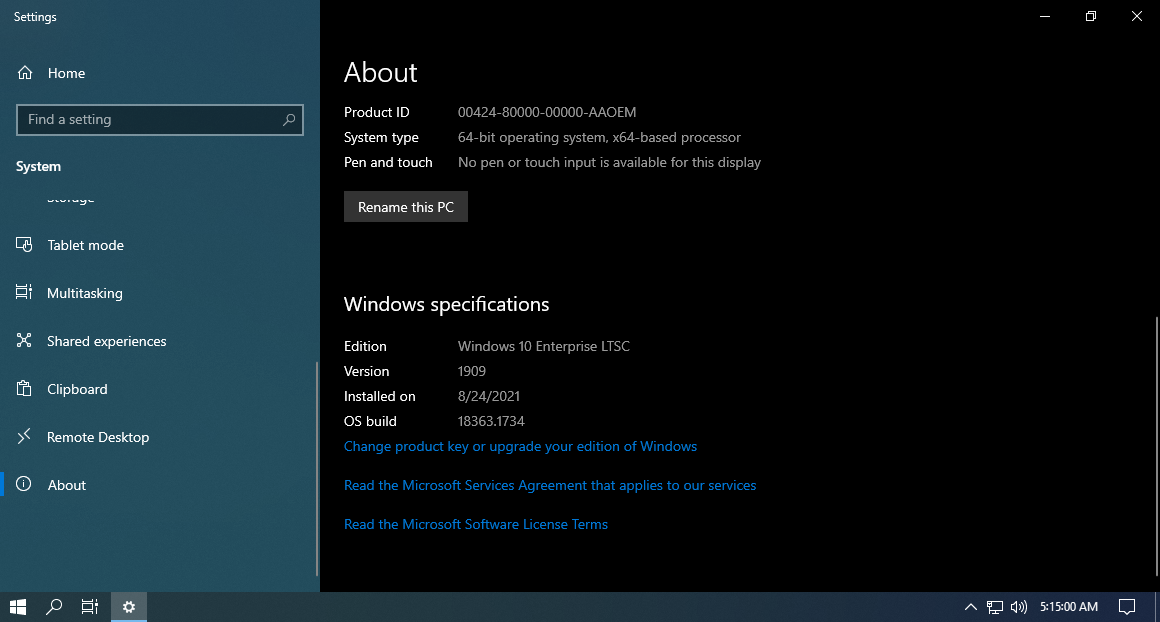Viewport: 1160px width, 622px height.
Task: Open the network tray icon
Action: tap(995, 607)
